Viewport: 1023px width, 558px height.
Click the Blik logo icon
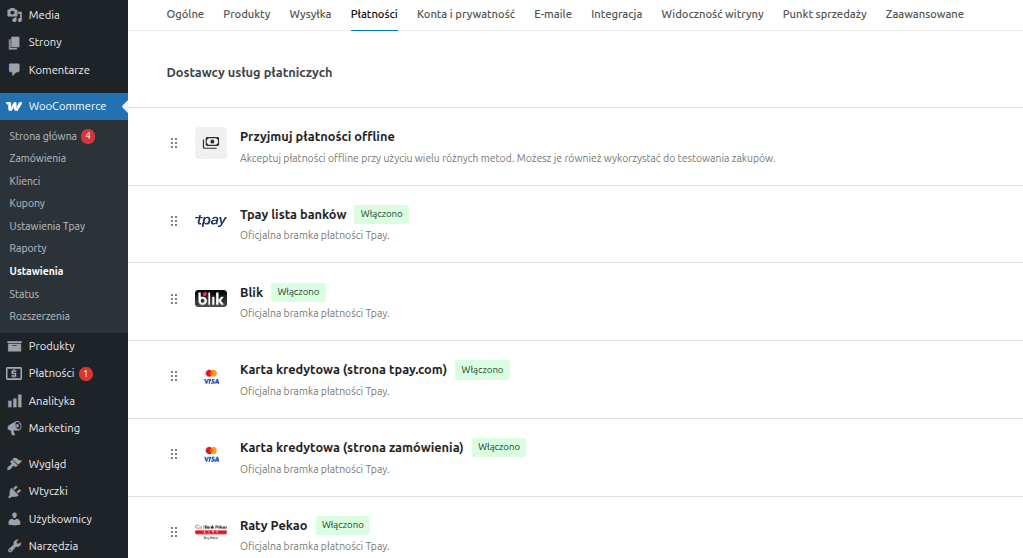pyautogui.click(x=211, y=298)
